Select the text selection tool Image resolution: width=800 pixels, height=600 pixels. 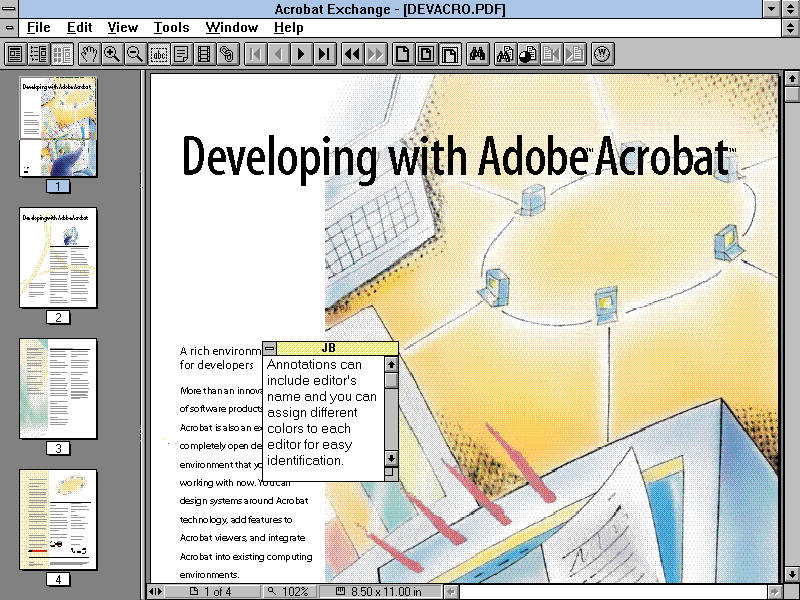click(x=159, y=54)
